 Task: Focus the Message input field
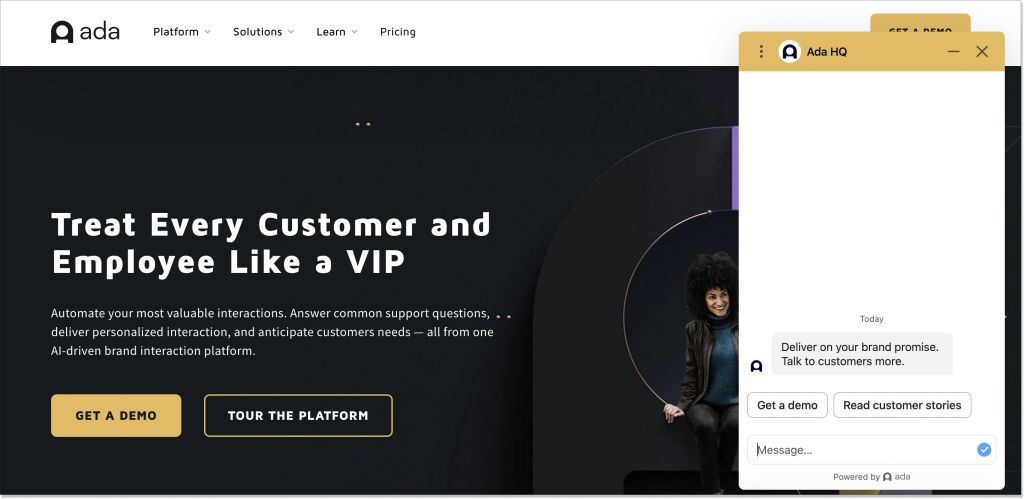point(862,450)
